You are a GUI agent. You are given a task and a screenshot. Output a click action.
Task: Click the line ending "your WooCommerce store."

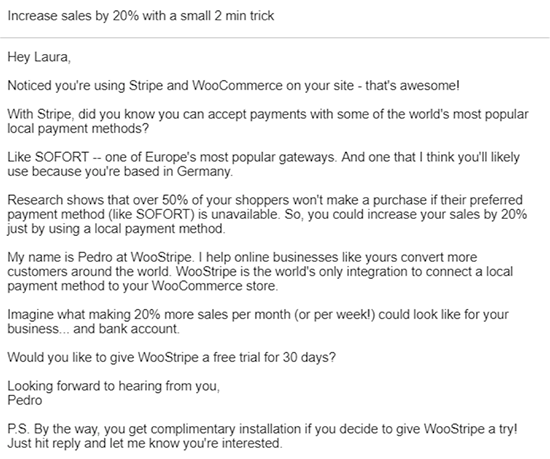point(142,286)
